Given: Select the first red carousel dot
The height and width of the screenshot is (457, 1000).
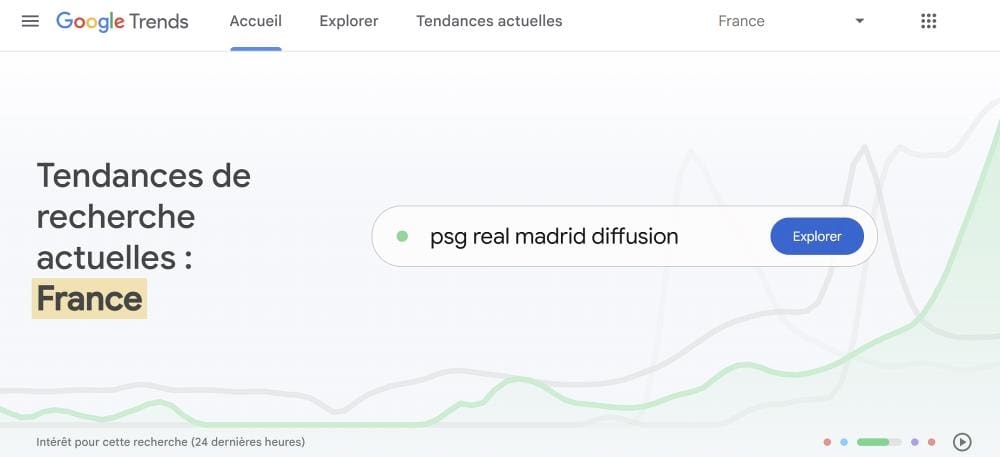Looking at the screenshot, I should coord(827,442).
